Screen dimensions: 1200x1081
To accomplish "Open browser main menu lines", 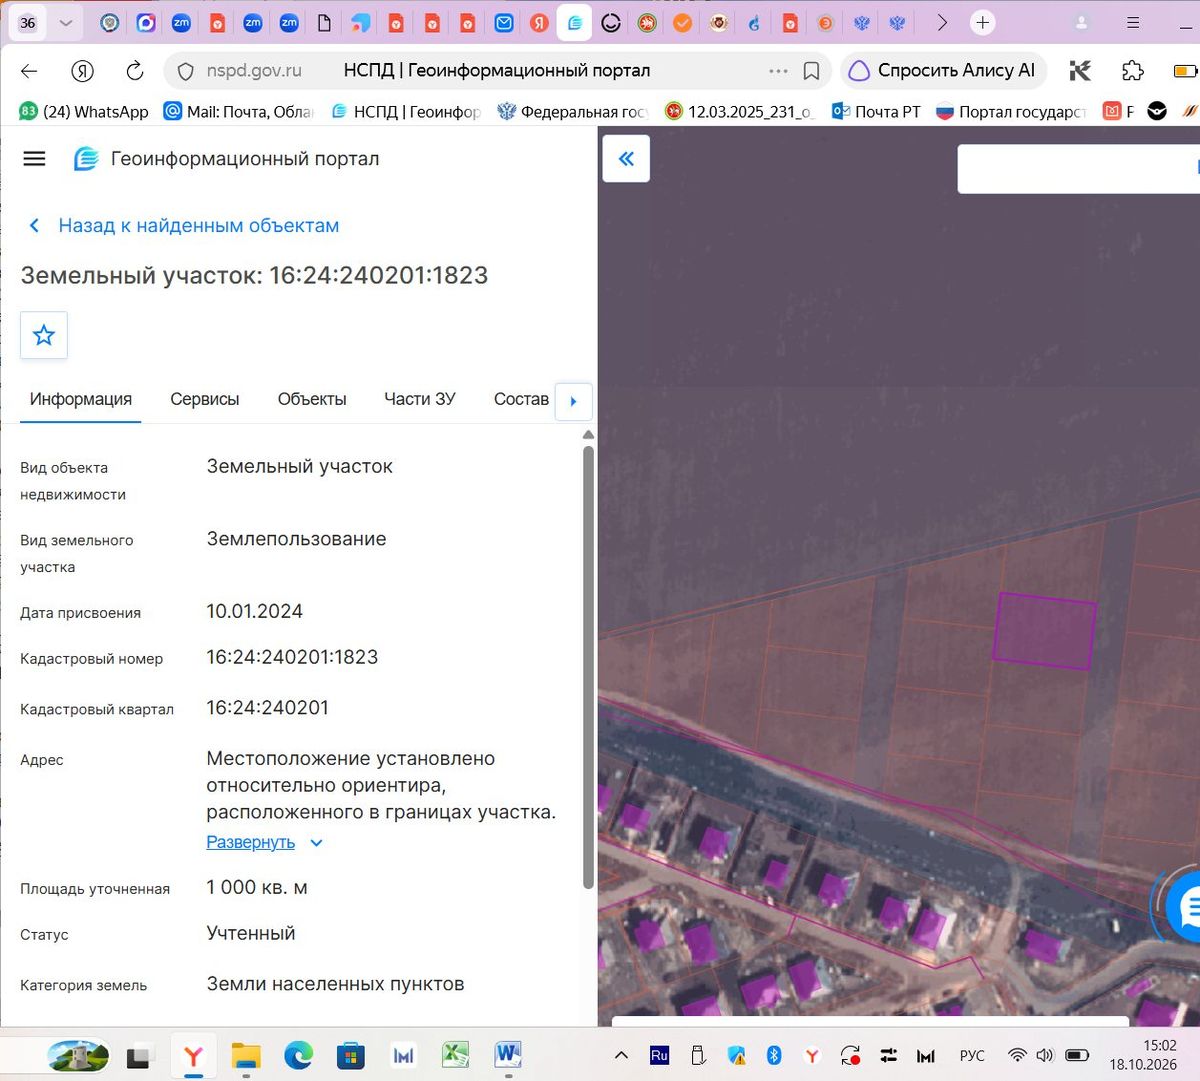I will tap(1132, 22).
